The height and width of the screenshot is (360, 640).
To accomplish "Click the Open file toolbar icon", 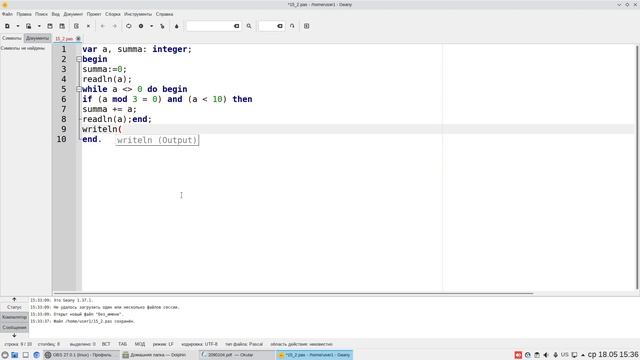I will click(x=29, y=26).
